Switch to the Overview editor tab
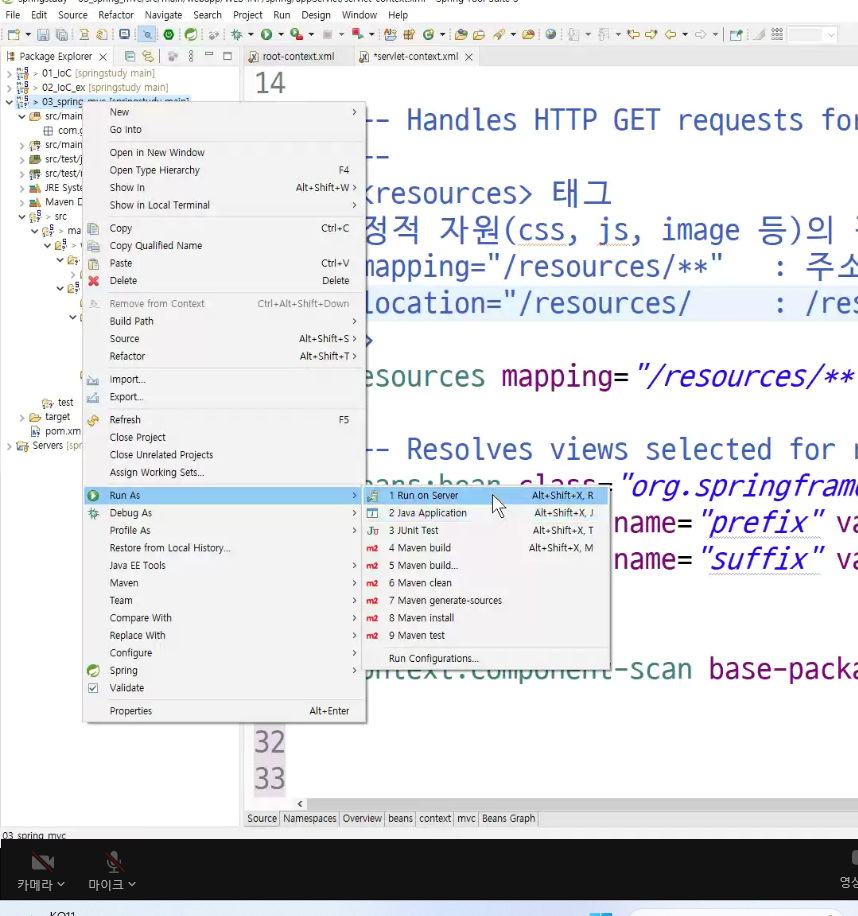858x916 pixels. click(x=362, y=818)
